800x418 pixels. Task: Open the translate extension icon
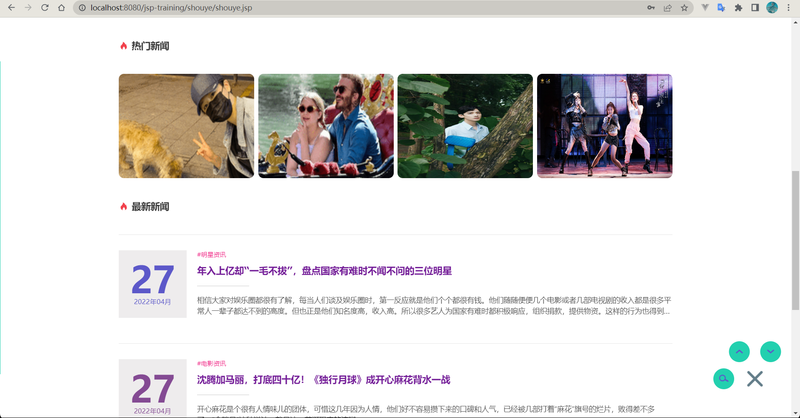point(721,8)
